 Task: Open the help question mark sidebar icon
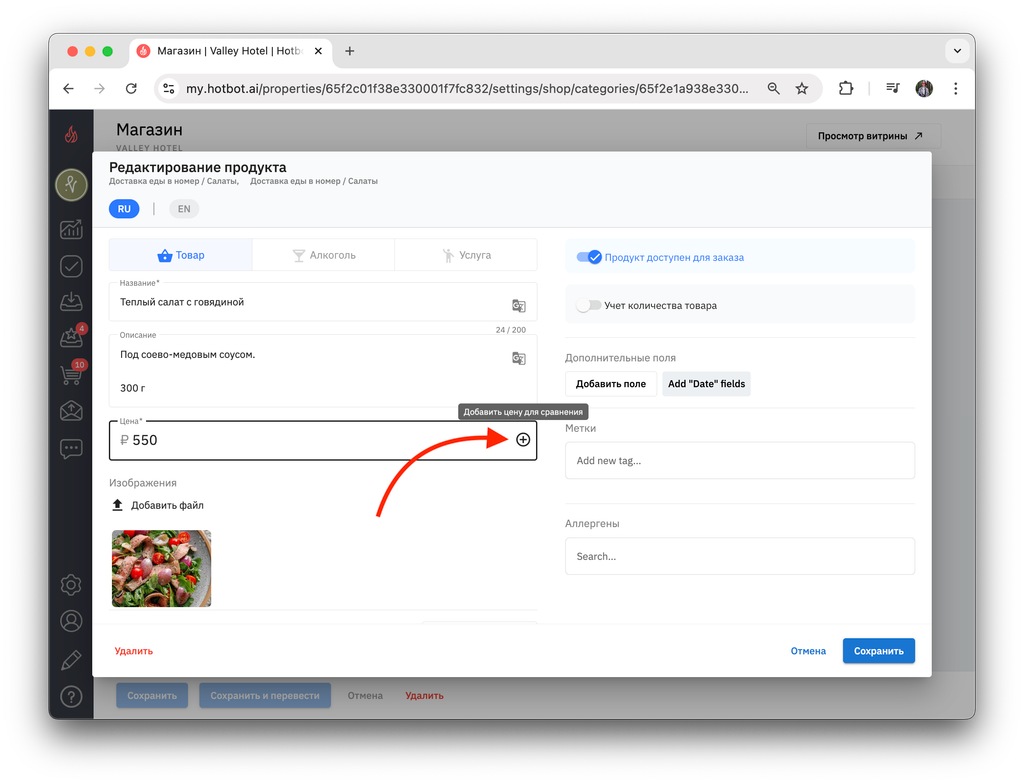(71, 697)
